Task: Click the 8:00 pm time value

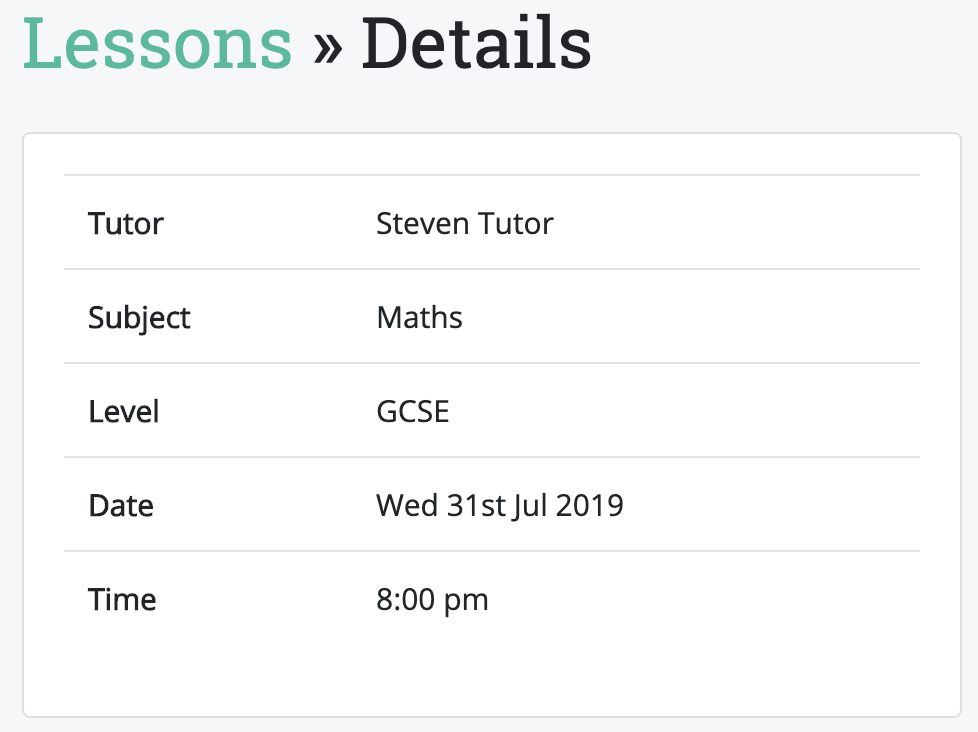Action: point(432,600)
